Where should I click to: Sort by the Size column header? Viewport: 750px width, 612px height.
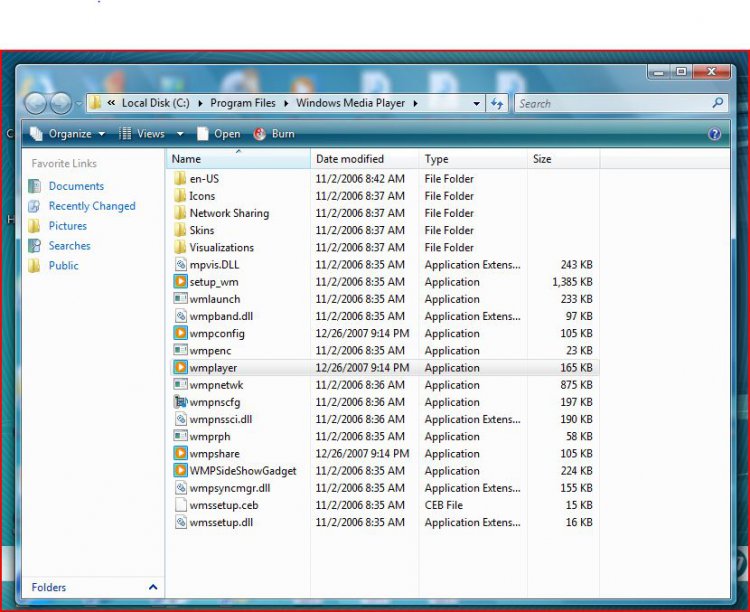pos(563,159)
